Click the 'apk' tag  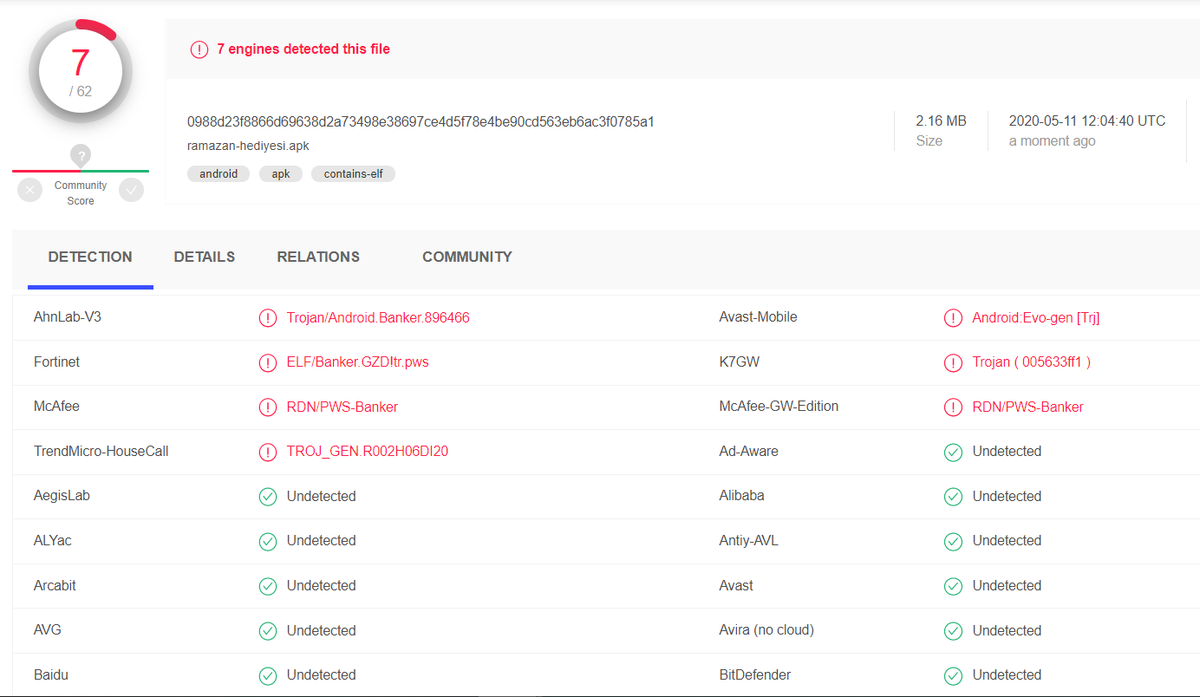point(280,174)
